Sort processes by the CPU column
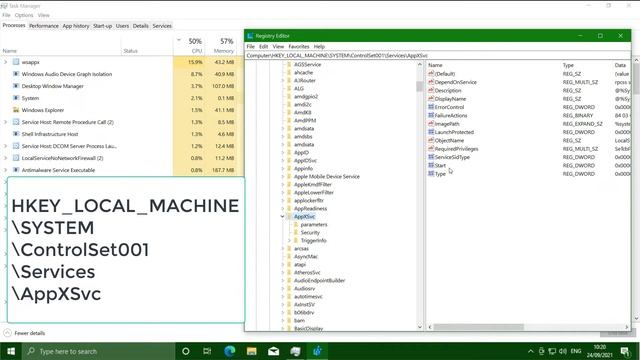 pos(188,45)
